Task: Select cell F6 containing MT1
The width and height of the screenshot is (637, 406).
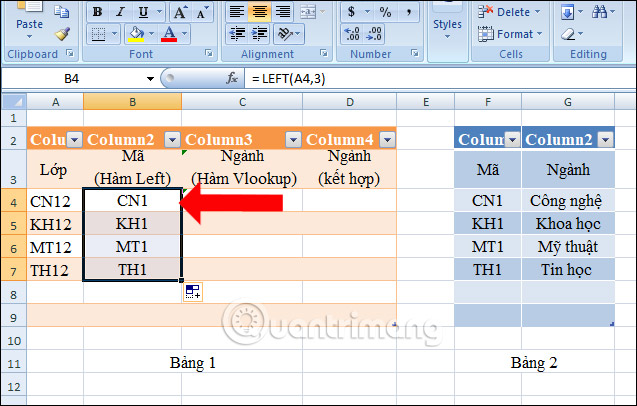Action: coord(488,247)
